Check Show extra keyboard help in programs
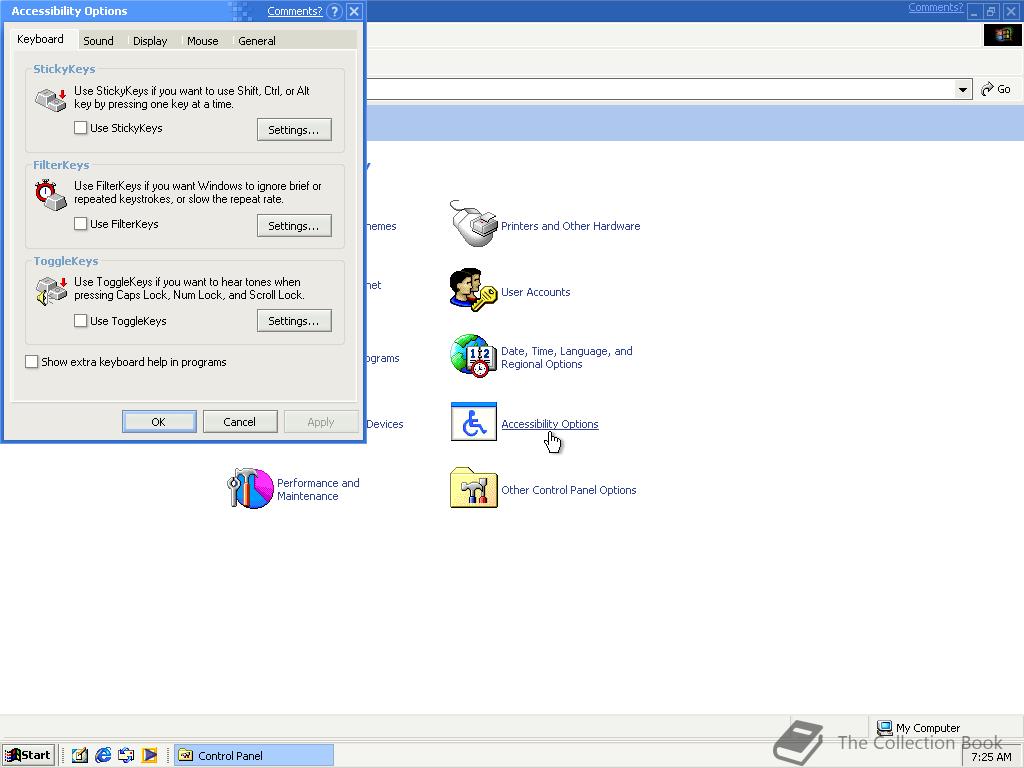 (x=31, y=362)
